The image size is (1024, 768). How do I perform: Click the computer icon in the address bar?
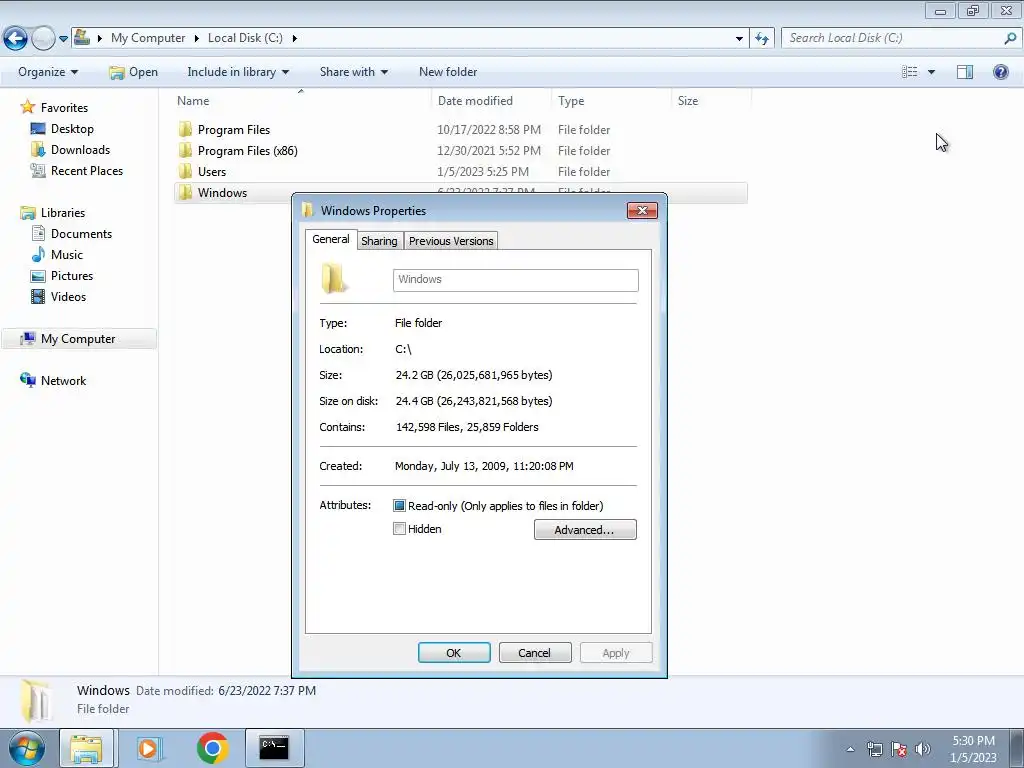click(x=82, y=37)
